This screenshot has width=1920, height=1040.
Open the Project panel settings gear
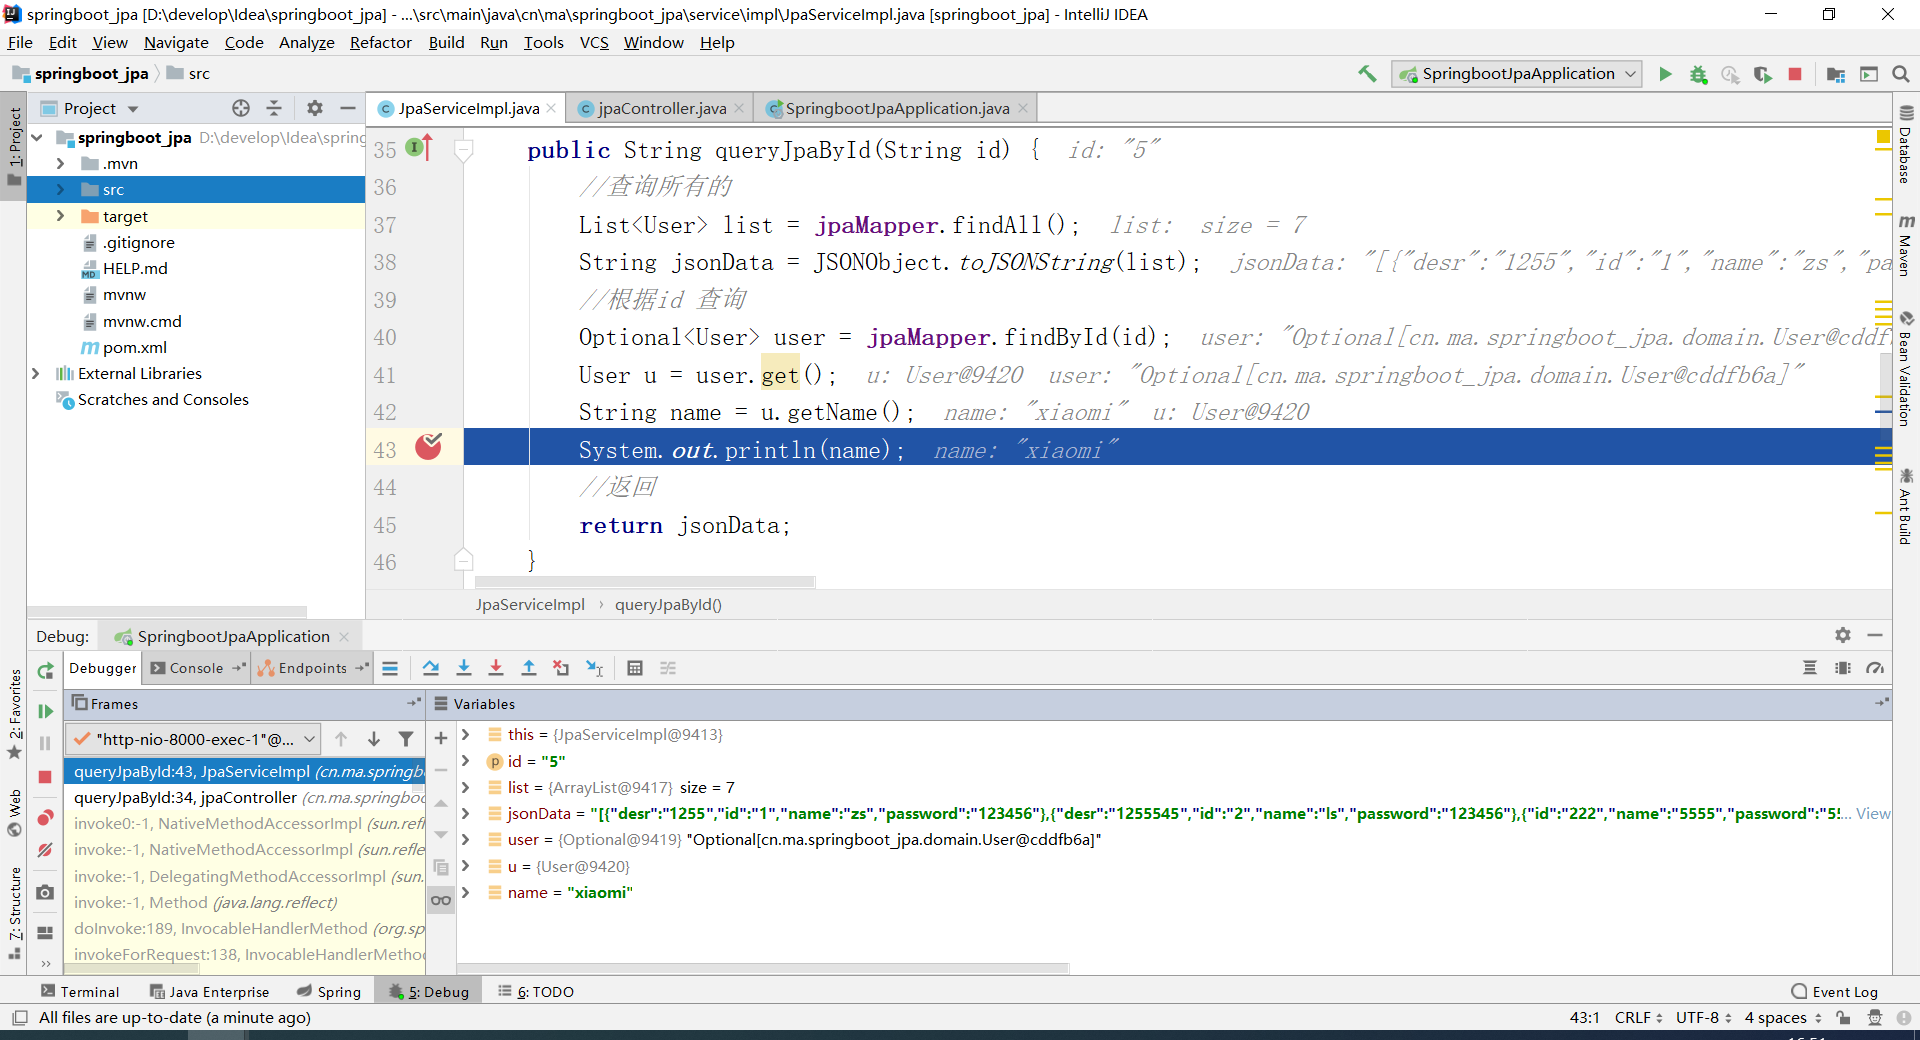point(315,108)
